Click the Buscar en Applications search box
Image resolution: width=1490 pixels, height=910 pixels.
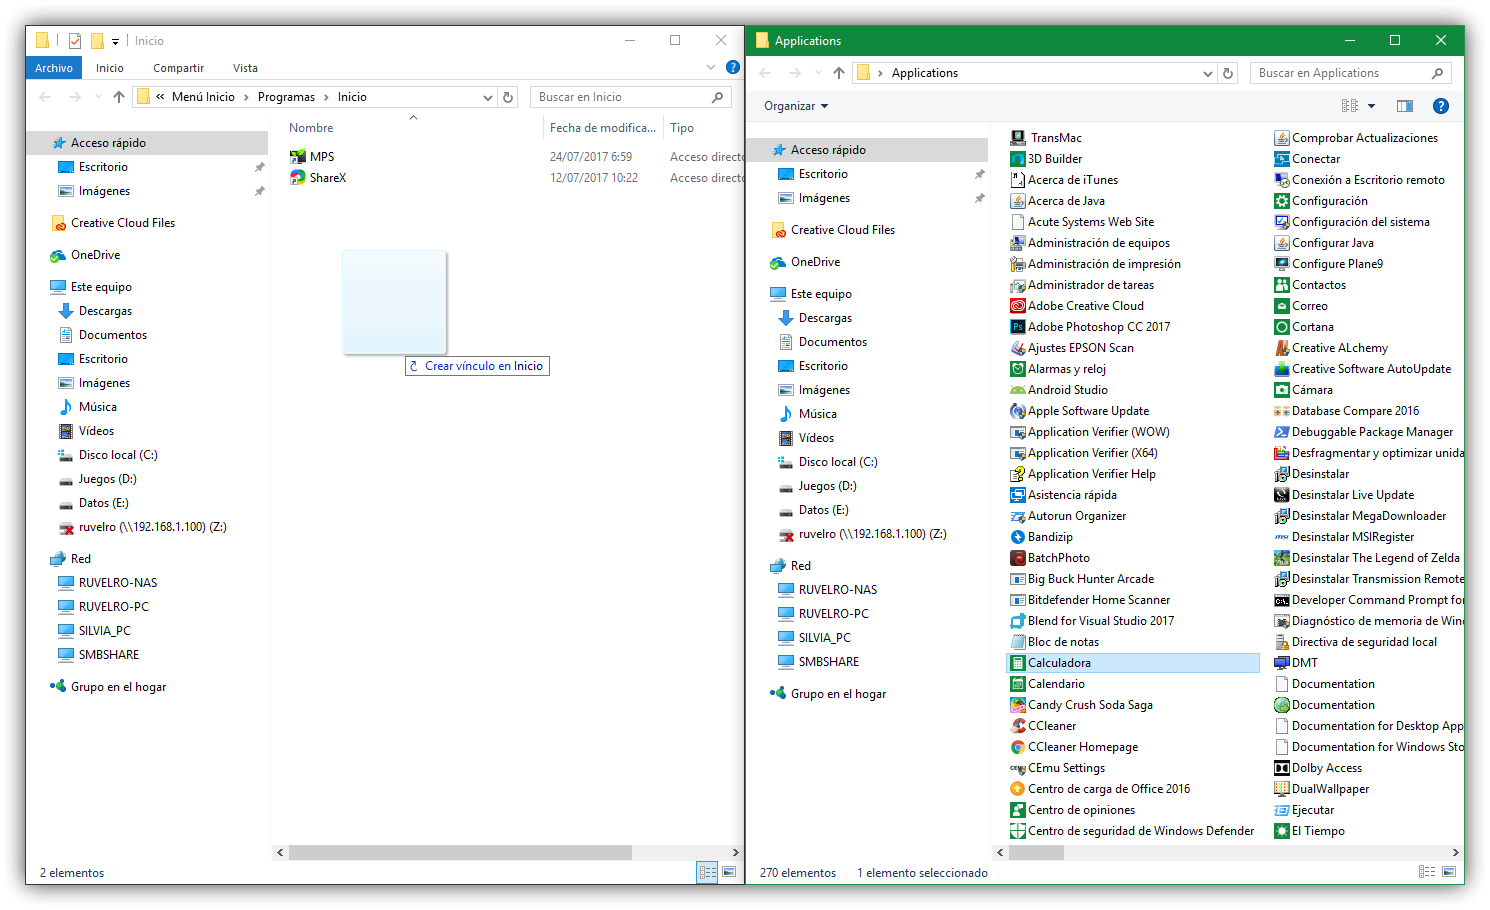[x=1350, y=73]
